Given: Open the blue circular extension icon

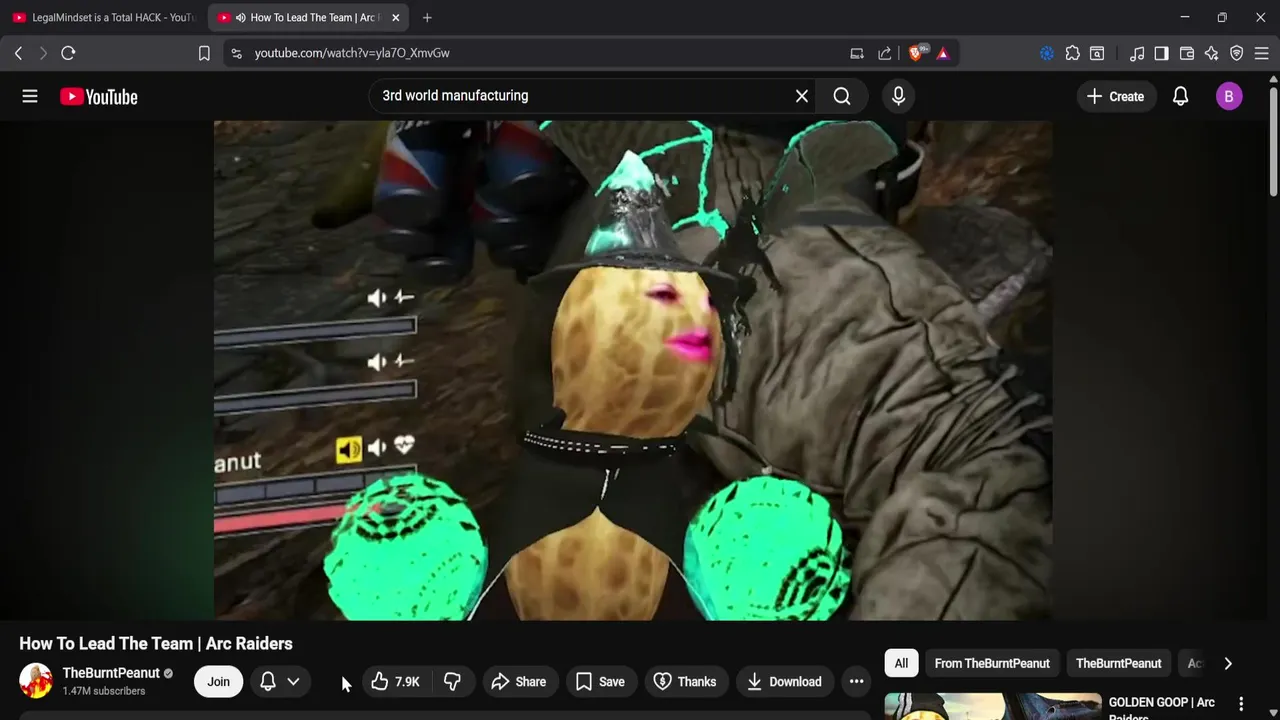Looking at the screenshot, I should point(1047,53).
